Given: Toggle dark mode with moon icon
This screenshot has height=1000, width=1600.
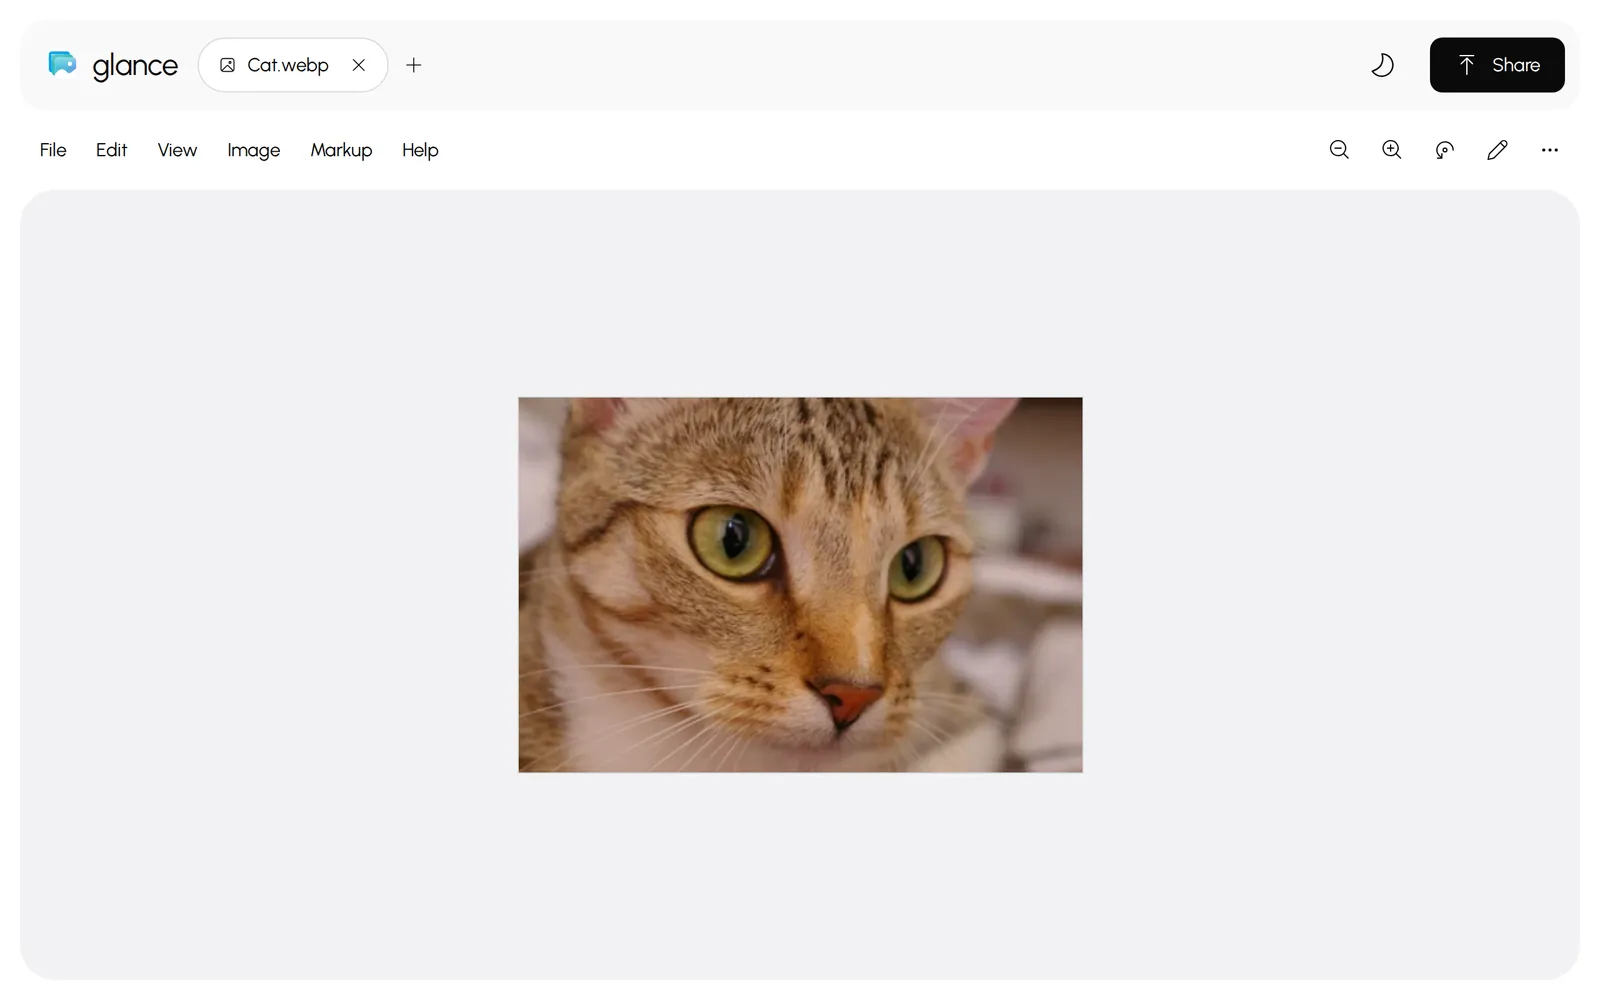Looking at the screenshot, I should 1382,65.
